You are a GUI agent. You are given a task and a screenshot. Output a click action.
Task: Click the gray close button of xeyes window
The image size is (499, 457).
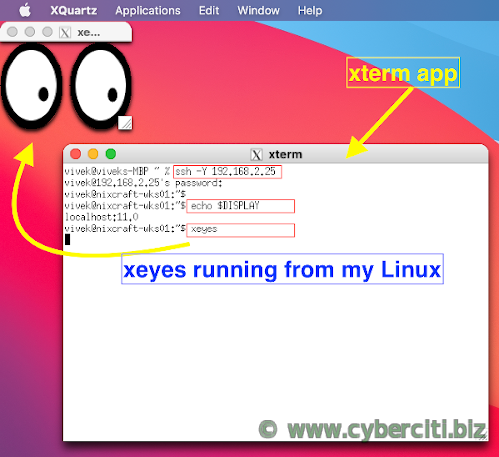(12, 32)
